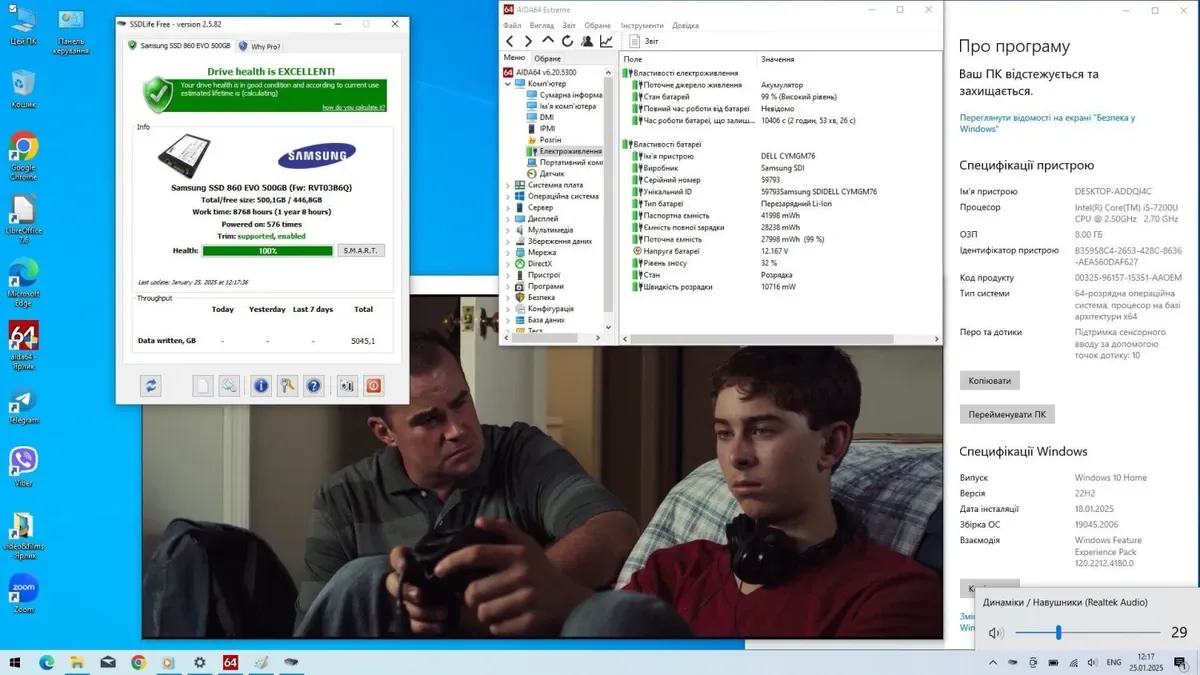Click the Звіт report toolbar button
The width and height of the screenshot is (1200, 675).
[643, 41]
